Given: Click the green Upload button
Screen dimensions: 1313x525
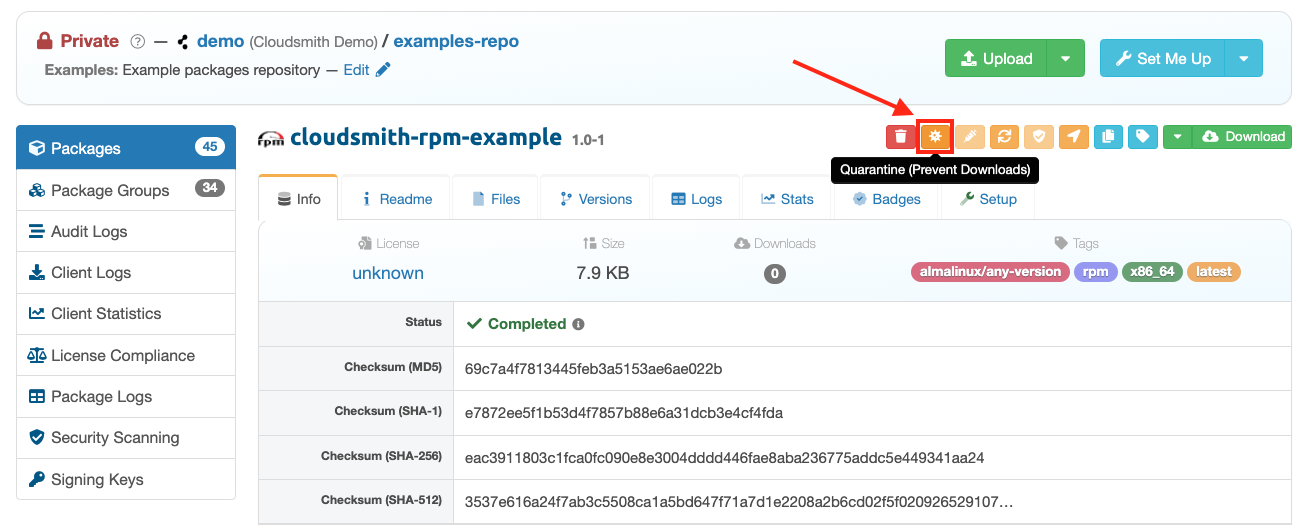Looking at the screenshot, I should pyautogui.click(x=996, y=58).
